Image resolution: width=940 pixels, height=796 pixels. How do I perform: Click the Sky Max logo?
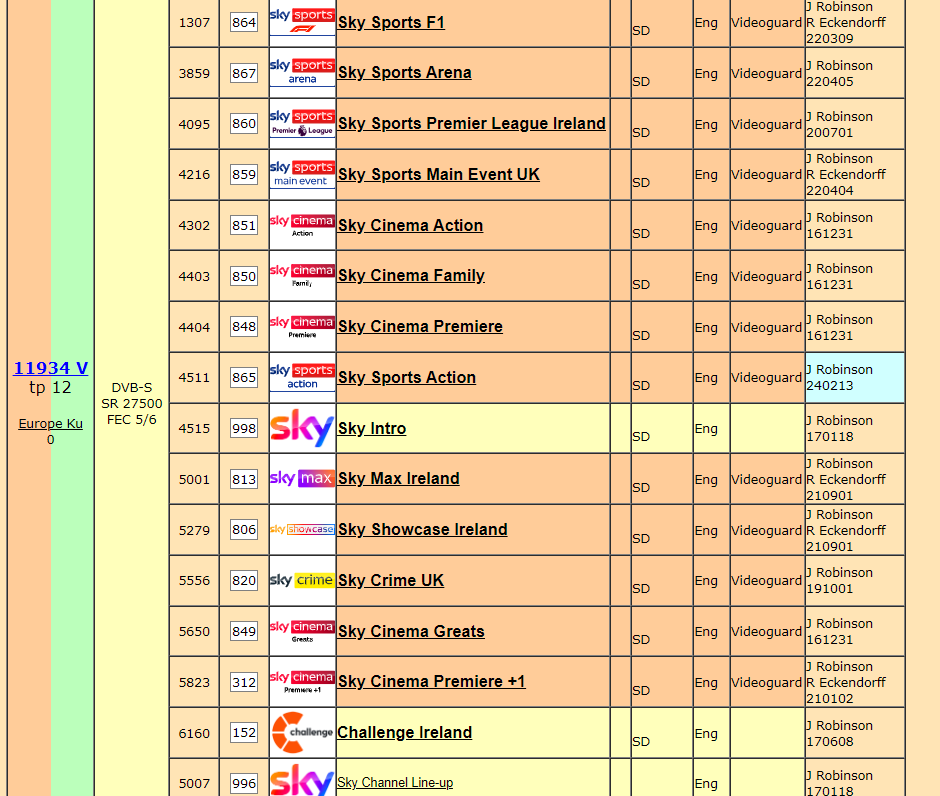tap(302, 478)
